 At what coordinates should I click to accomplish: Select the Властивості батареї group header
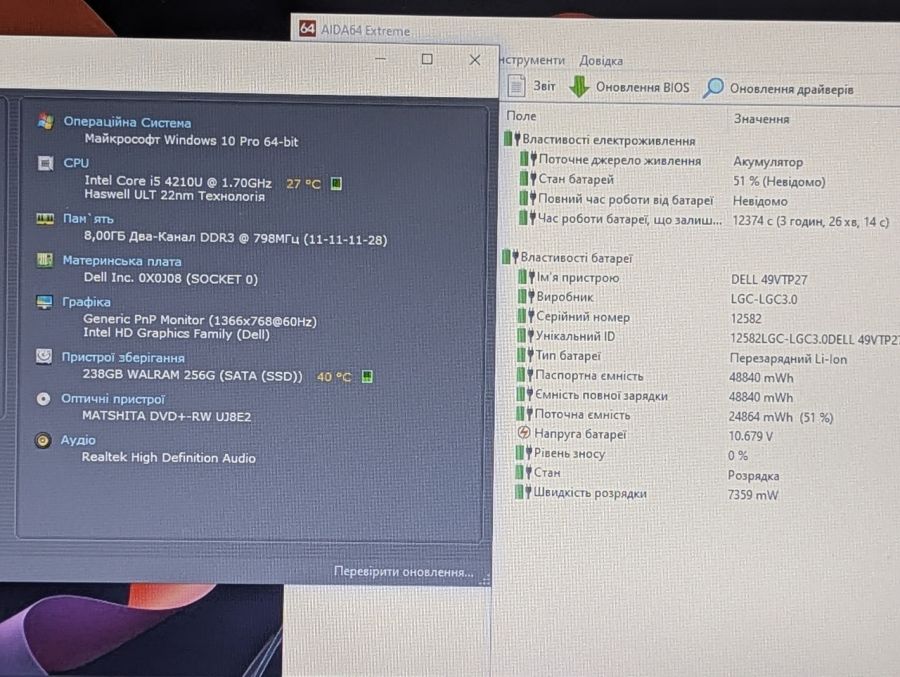pos(567,258)
